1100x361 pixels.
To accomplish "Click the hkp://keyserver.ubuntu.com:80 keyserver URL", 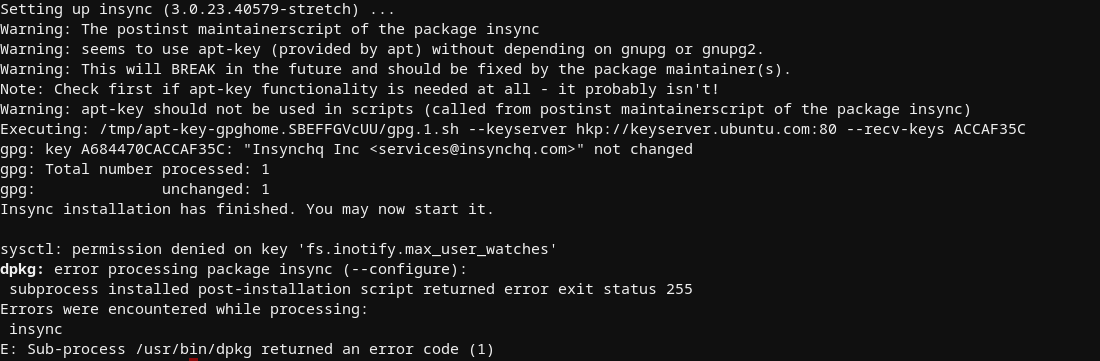I will tap(706, 130).
